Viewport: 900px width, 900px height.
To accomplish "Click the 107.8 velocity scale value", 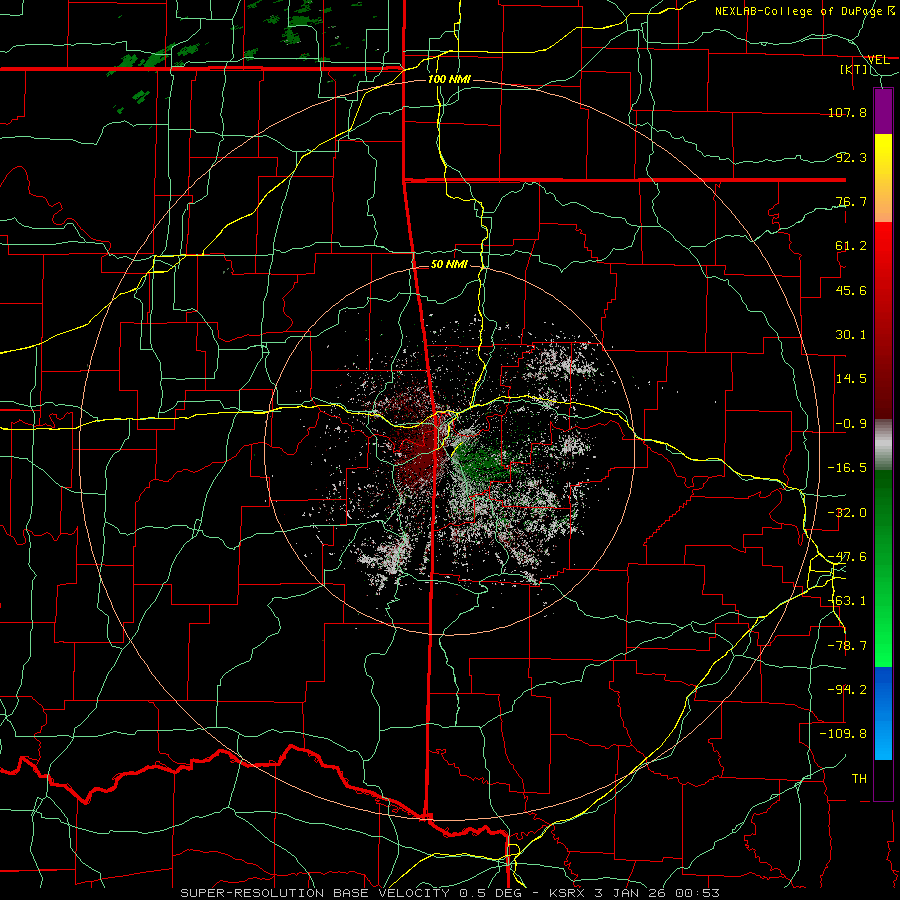I will tap(847, 112).
